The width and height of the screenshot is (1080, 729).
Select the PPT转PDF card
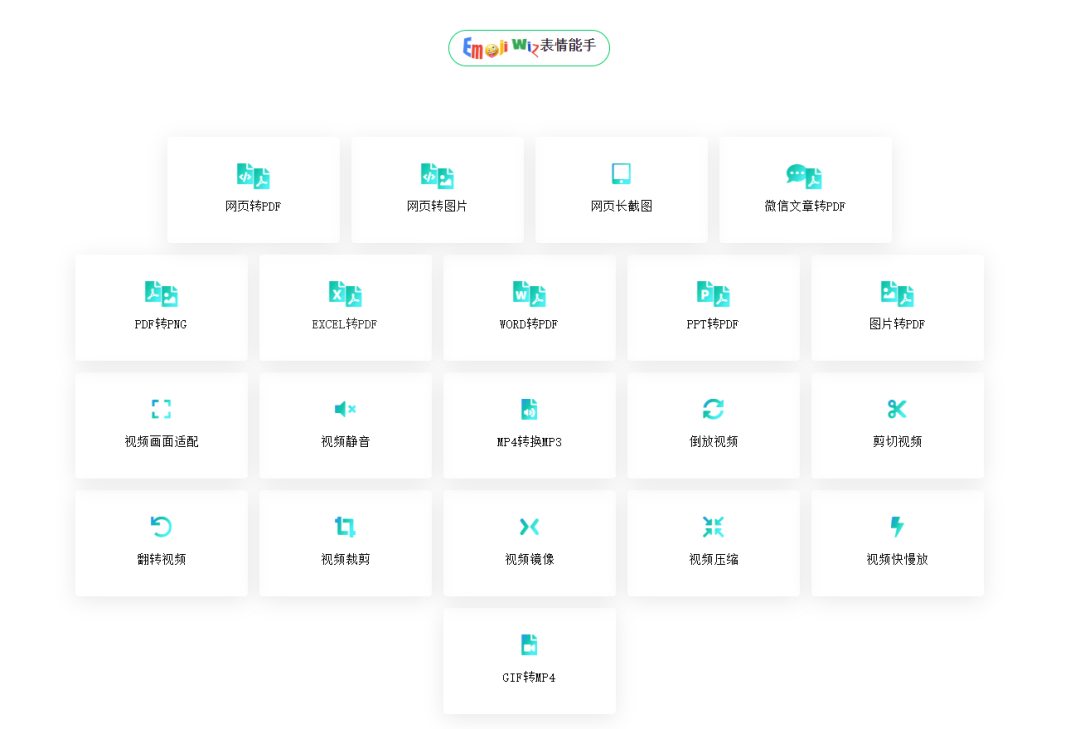(713, 307)
